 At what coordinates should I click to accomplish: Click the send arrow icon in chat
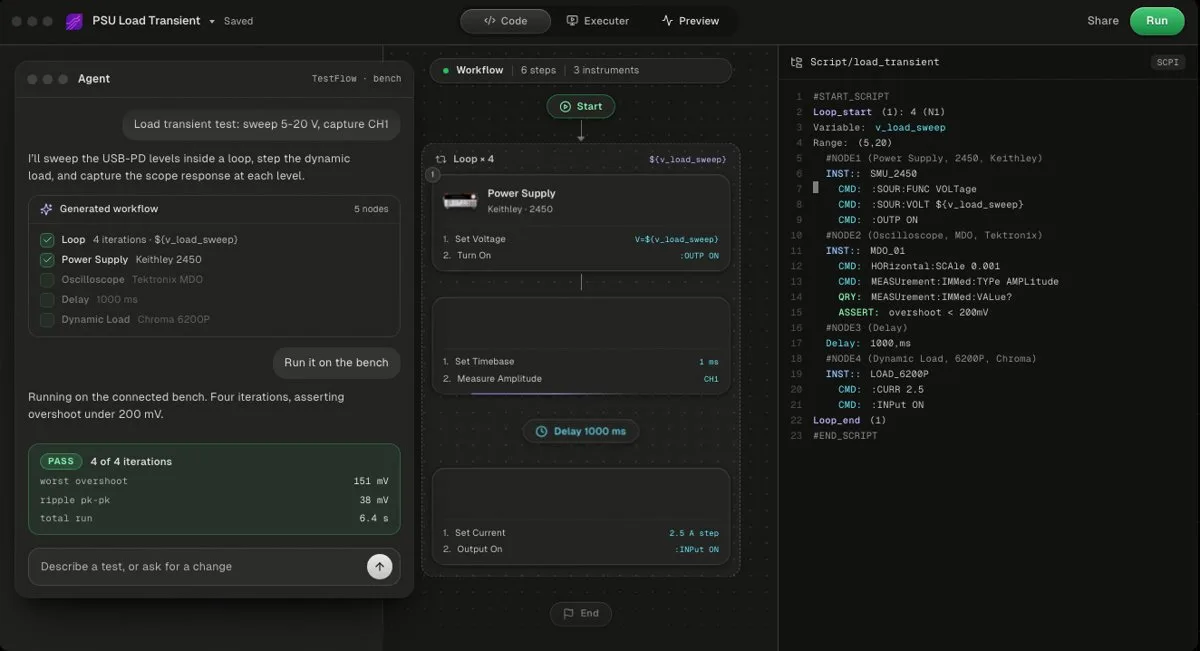pyautogui.click(x=379, y=566)
